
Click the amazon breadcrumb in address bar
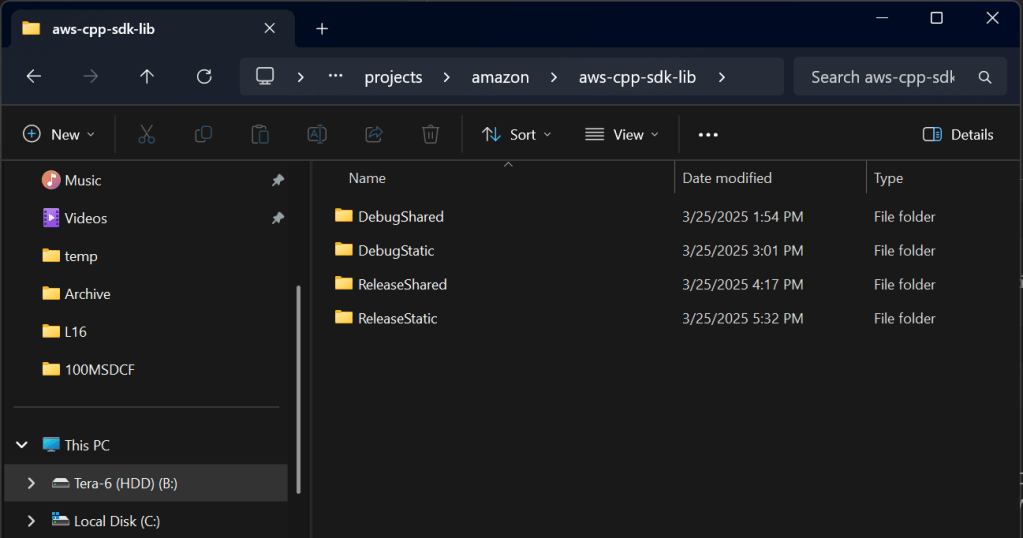pos(500,77)
